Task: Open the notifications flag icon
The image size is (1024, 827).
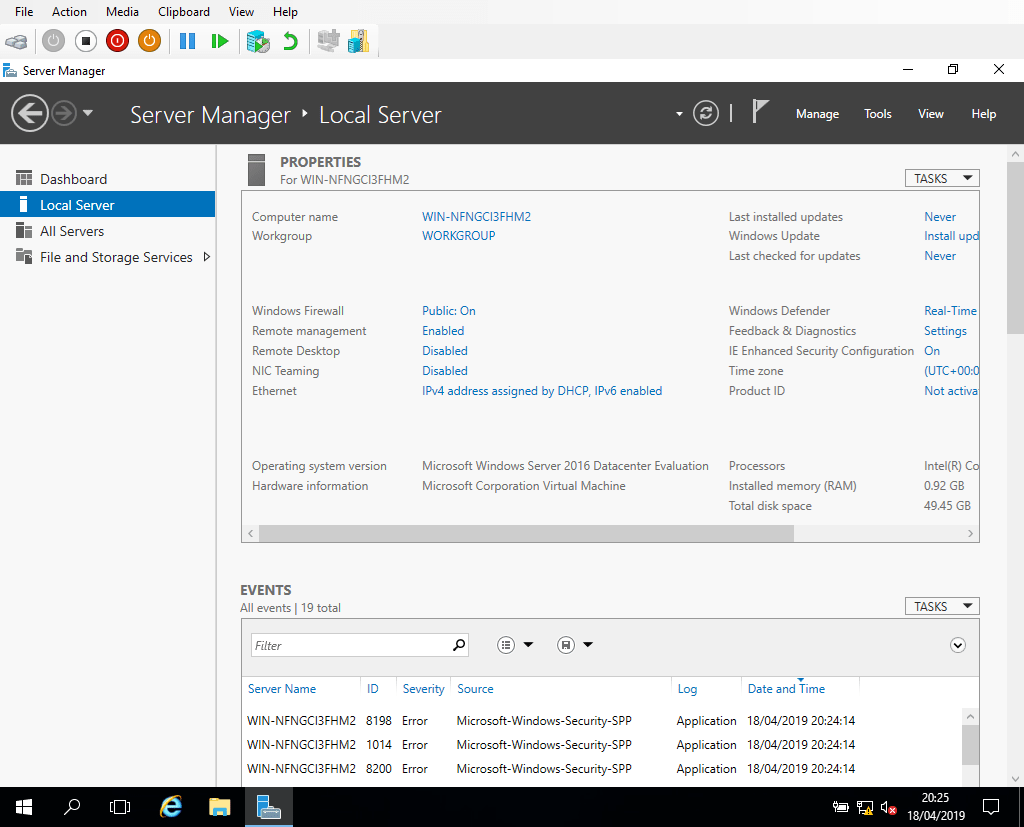Action: pos(760,112)
